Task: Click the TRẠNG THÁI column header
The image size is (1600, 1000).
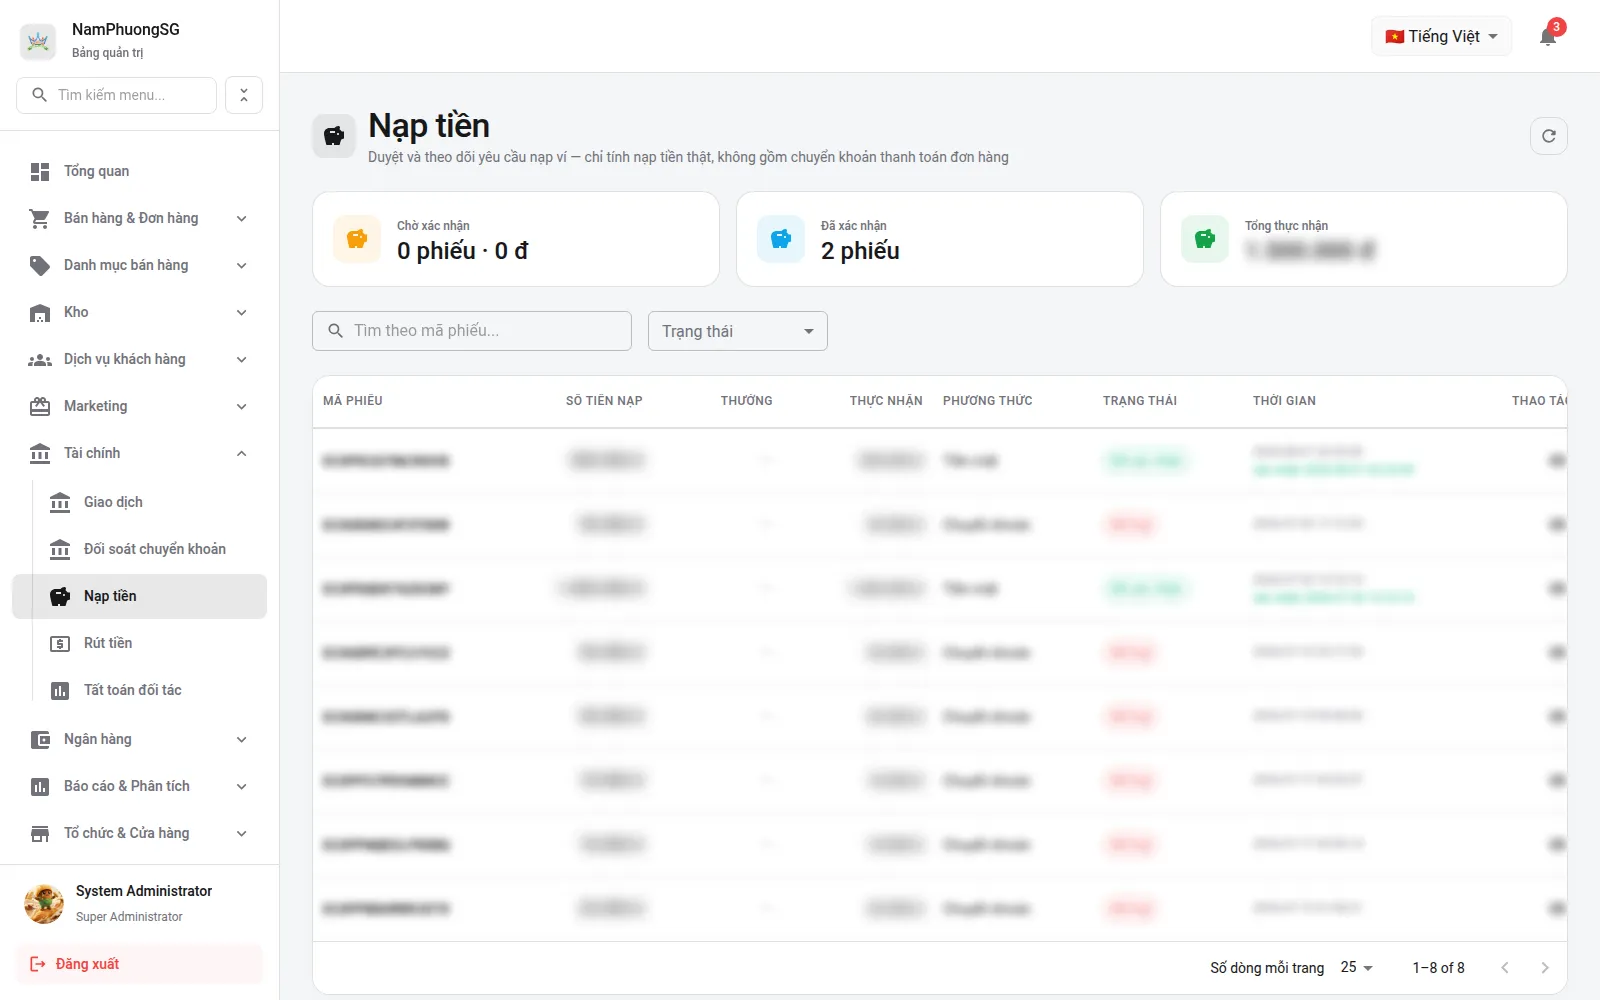Action: tap(1140, 401)
